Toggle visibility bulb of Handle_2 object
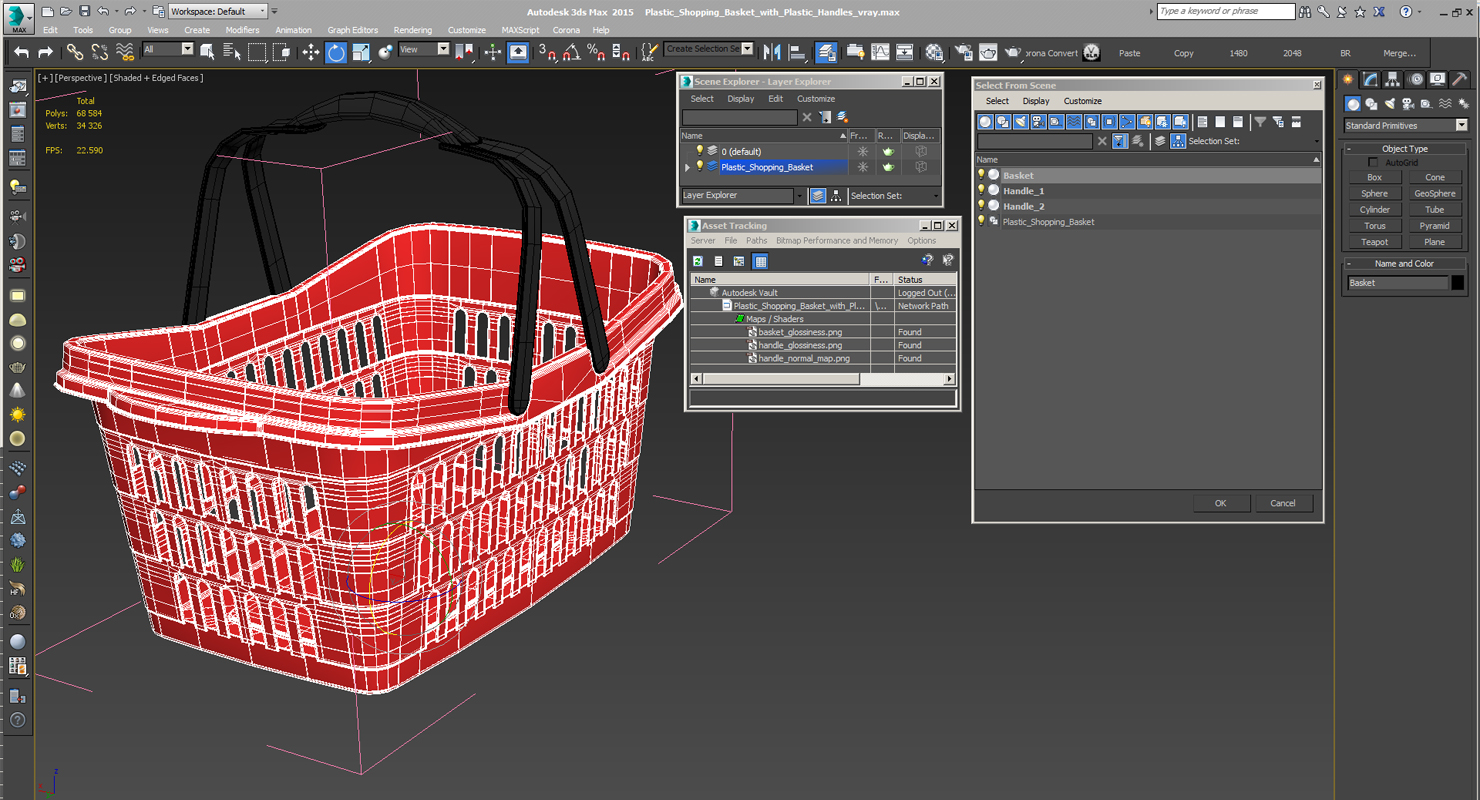The width and height of the screenshot is (1480, 800). coord(982,206)
